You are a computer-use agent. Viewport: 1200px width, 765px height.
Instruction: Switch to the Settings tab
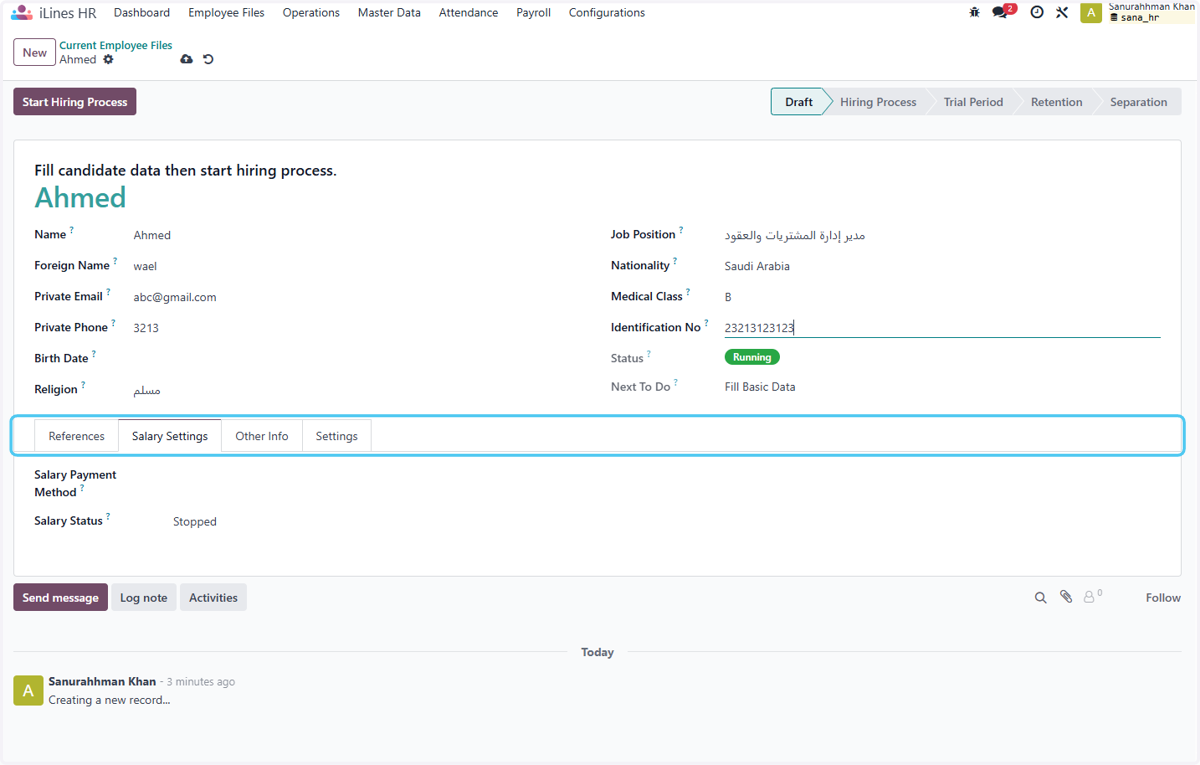tap(337, 436)
